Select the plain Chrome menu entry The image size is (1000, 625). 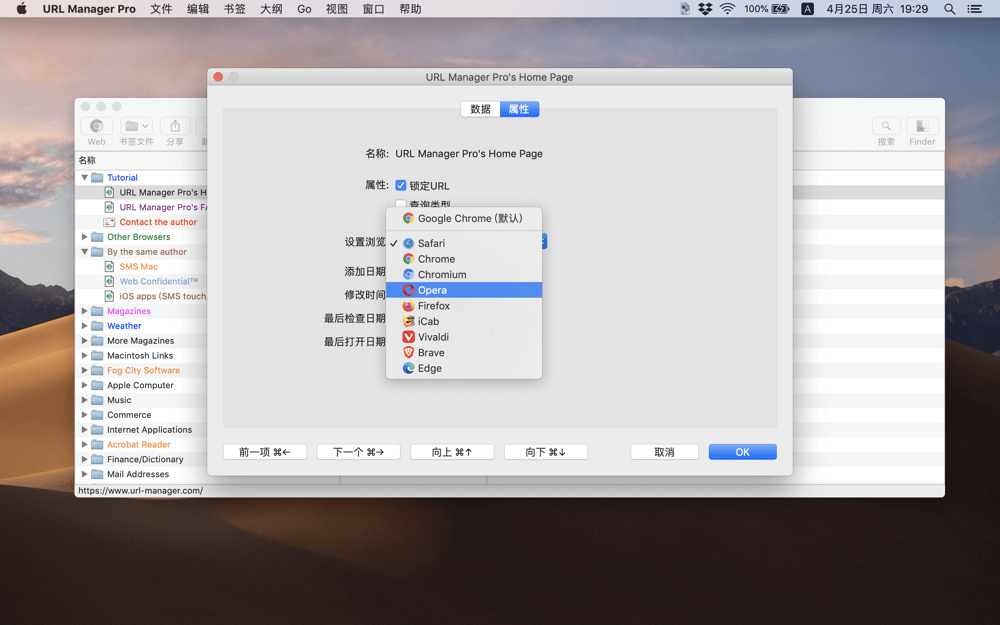pos(464,259)
